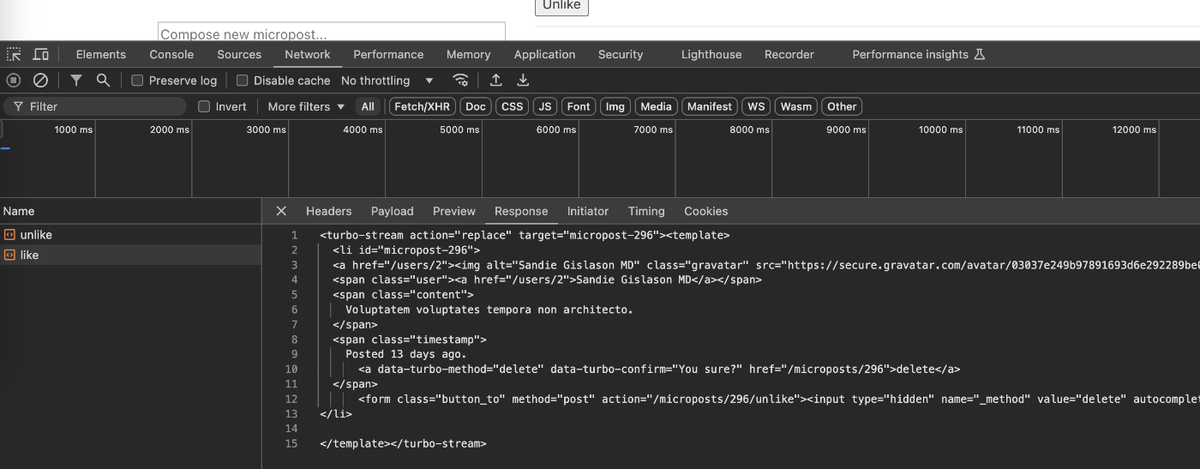Filter requests by Font type
1200x469 pixels.
click(579, 107)
